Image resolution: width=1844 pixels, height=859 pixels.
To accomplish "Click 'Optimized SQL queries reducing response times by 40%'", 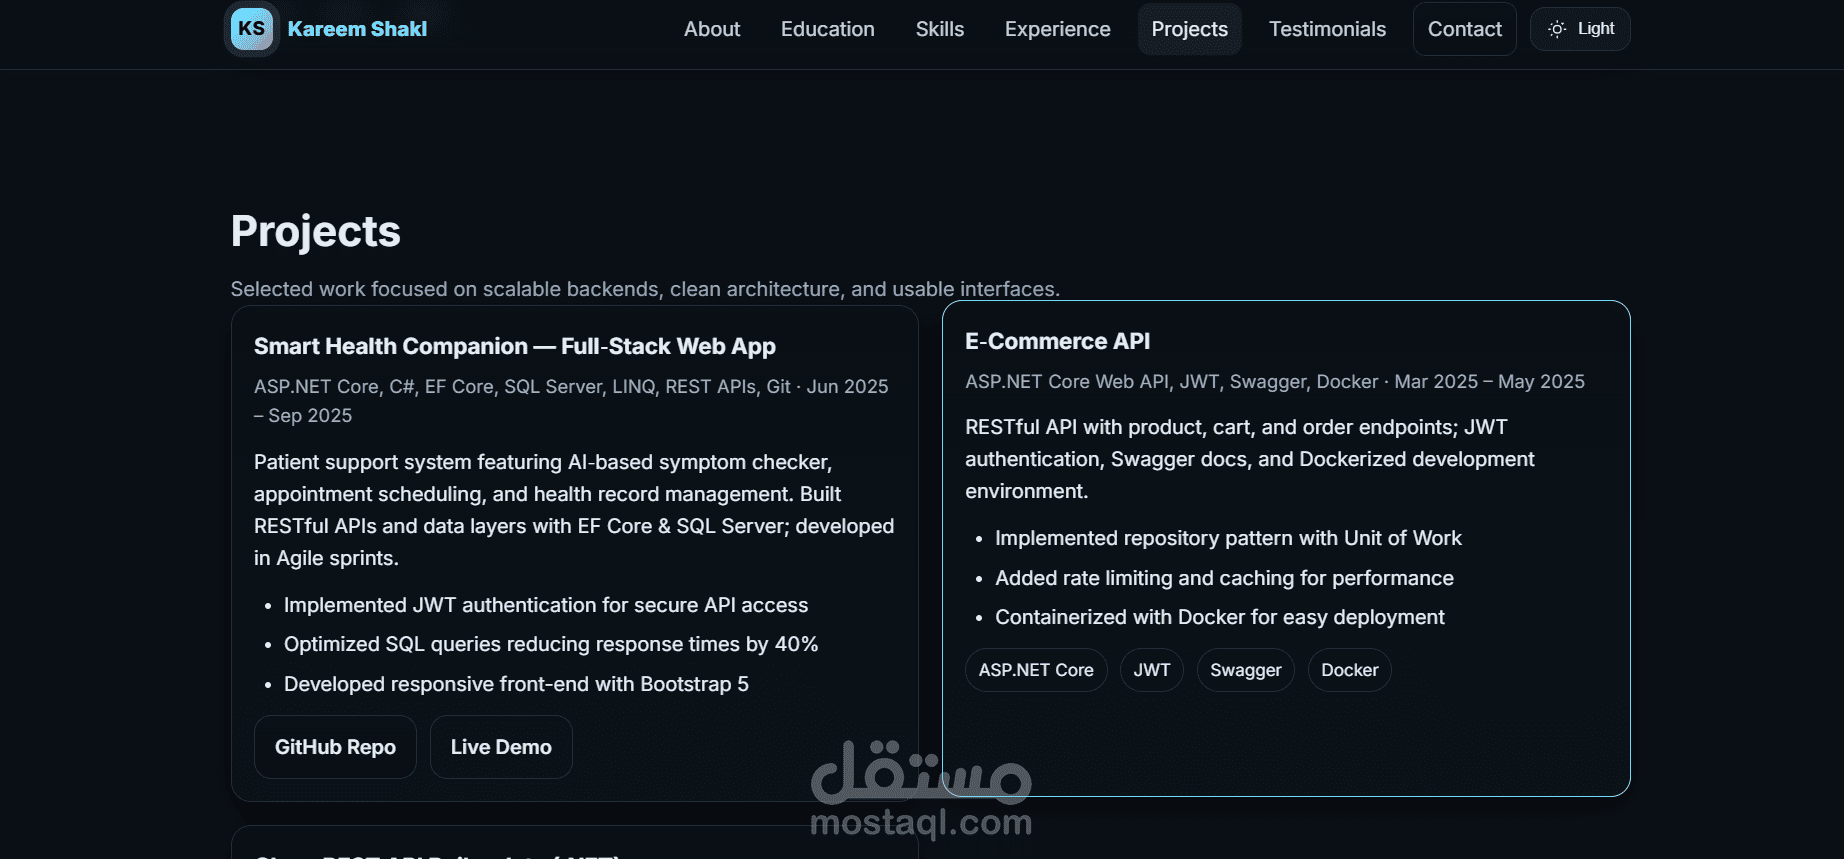I will coord(551,644).
